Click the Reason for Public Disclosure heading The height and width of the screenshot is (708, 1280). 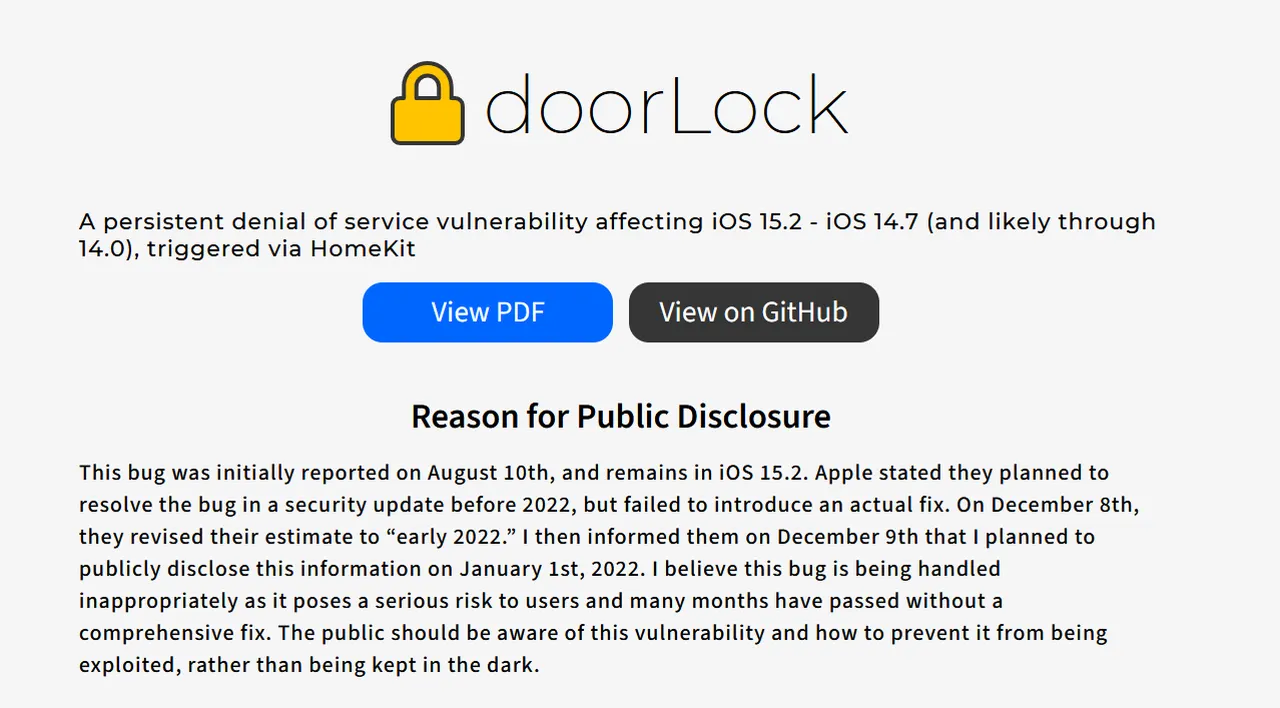click(620, 416)
